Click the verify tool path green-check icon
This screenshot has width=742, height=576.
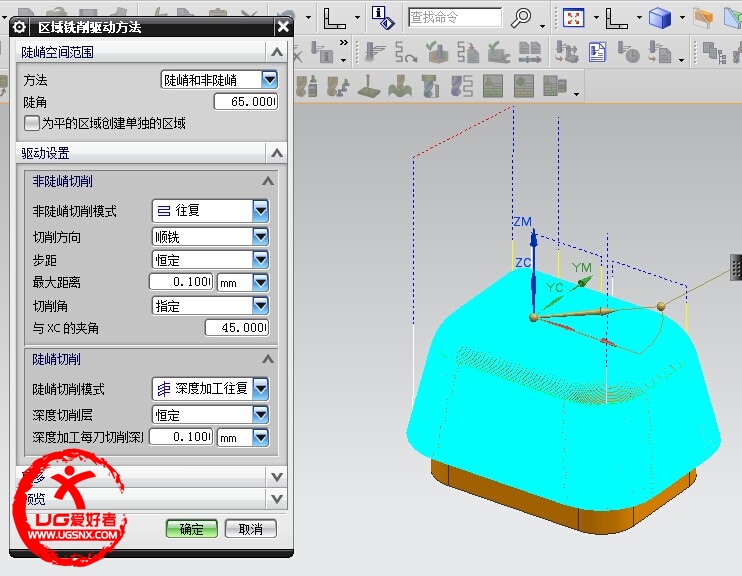point(436,51)
